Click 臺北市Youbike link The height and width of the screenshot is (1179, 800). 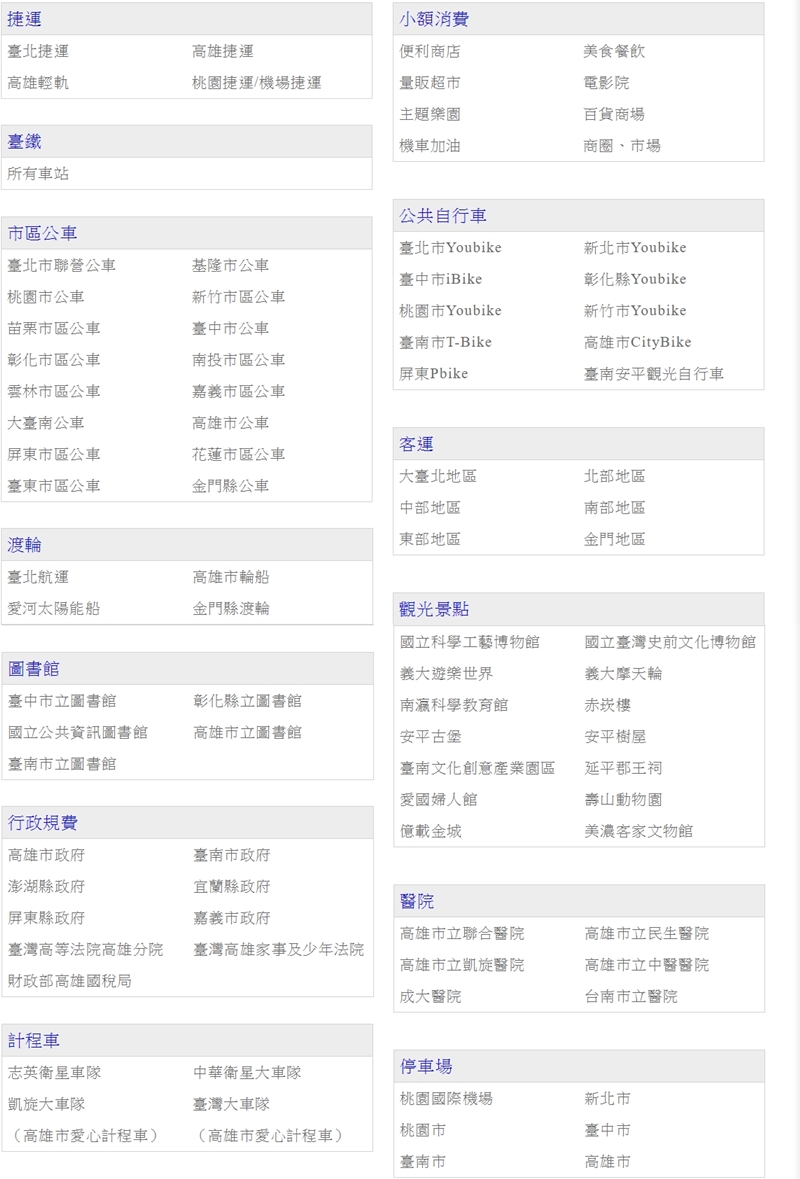pos(450,248)
